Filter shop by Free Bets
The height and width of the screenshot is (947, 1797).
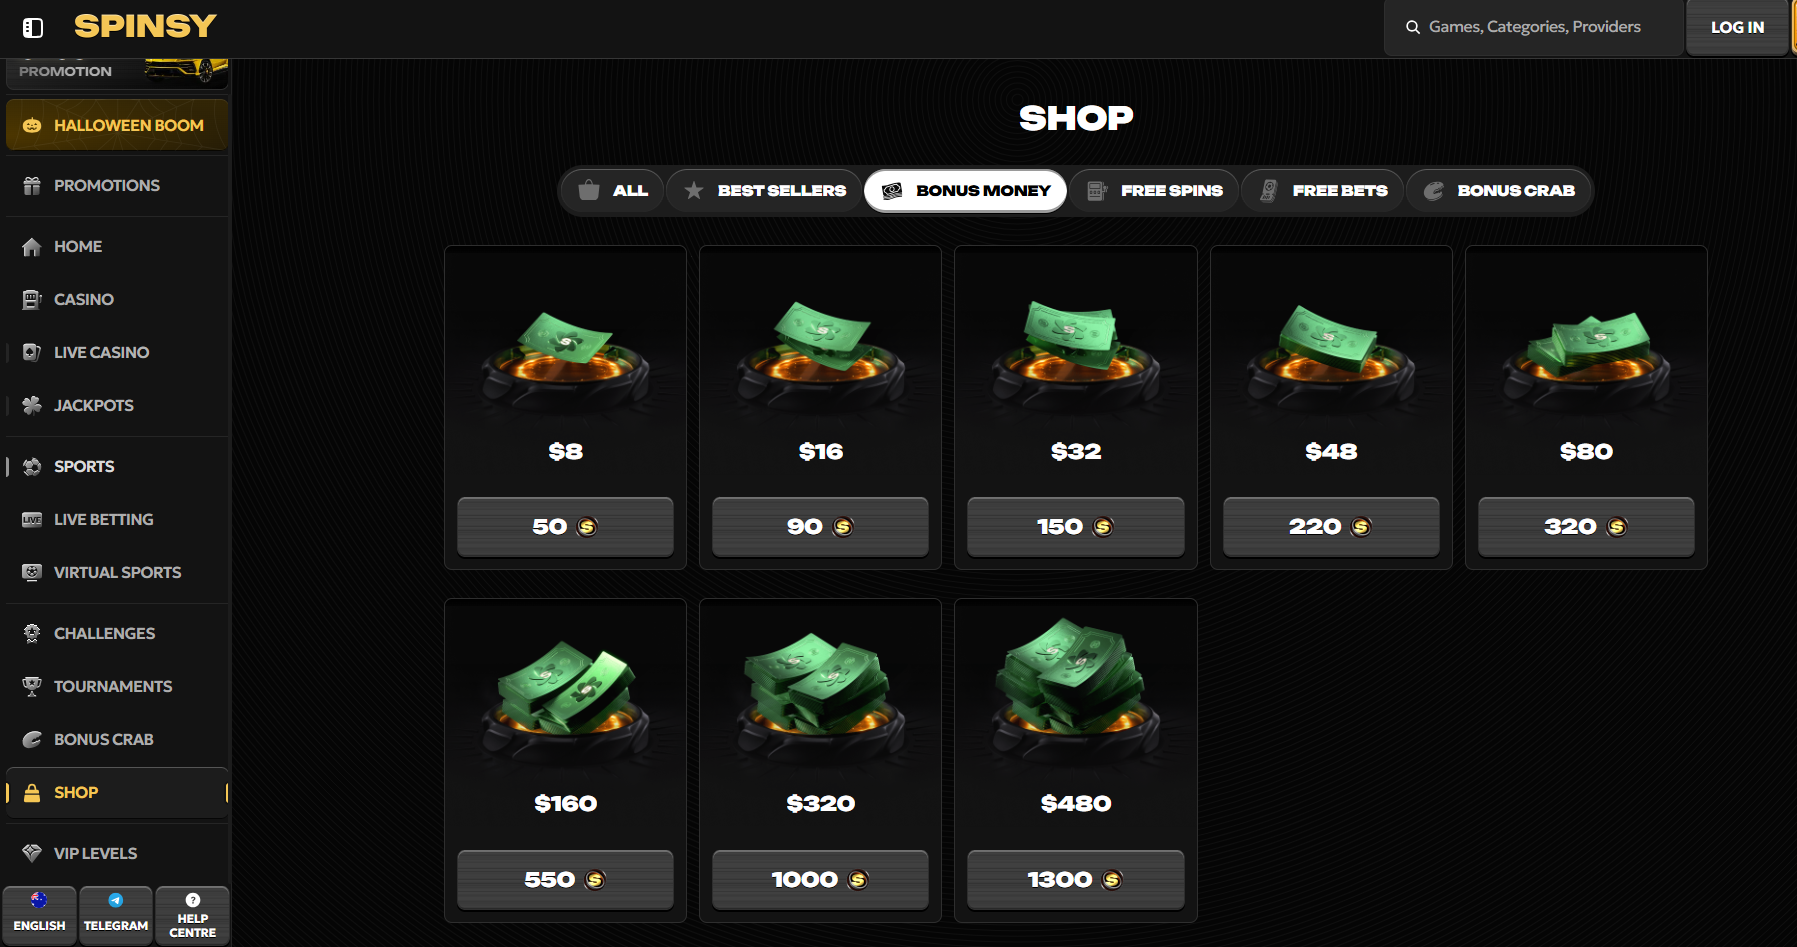[x=1323, y=190]
